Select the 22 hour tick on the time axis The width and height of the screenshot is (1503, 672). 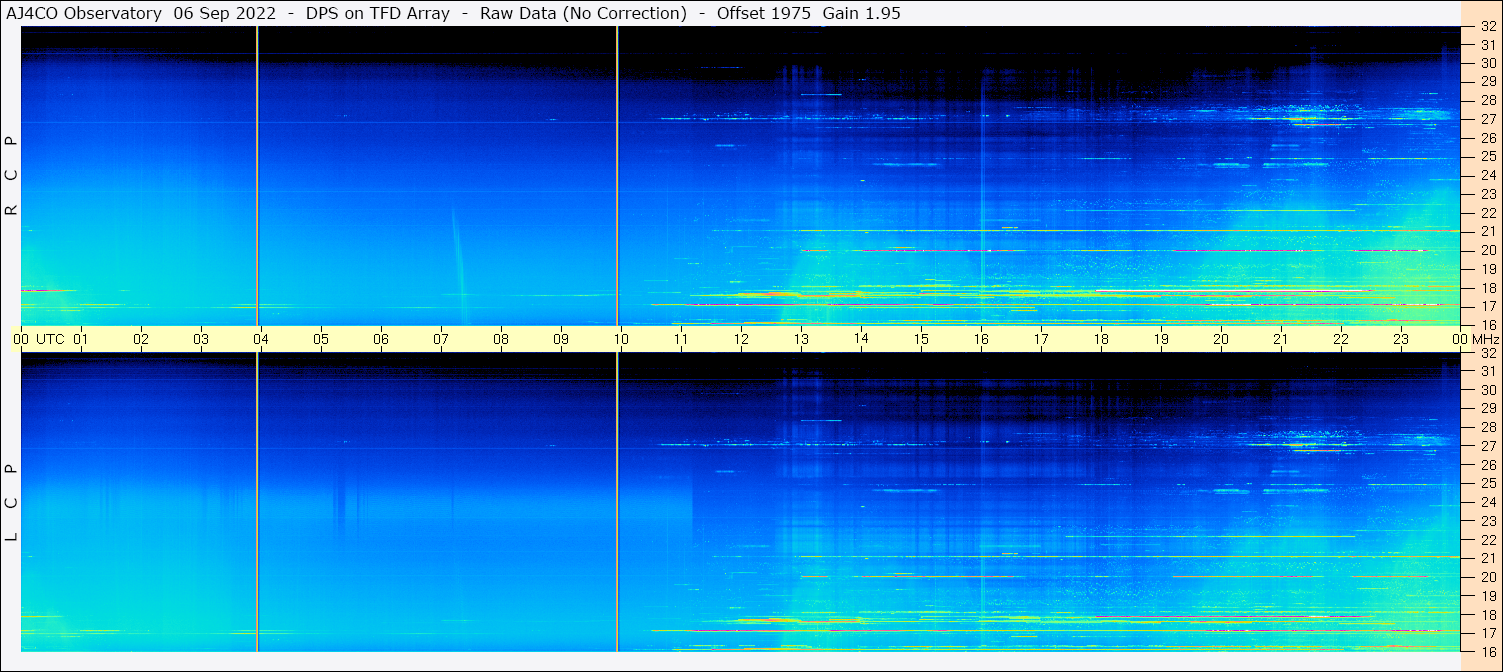[1341, 339]
